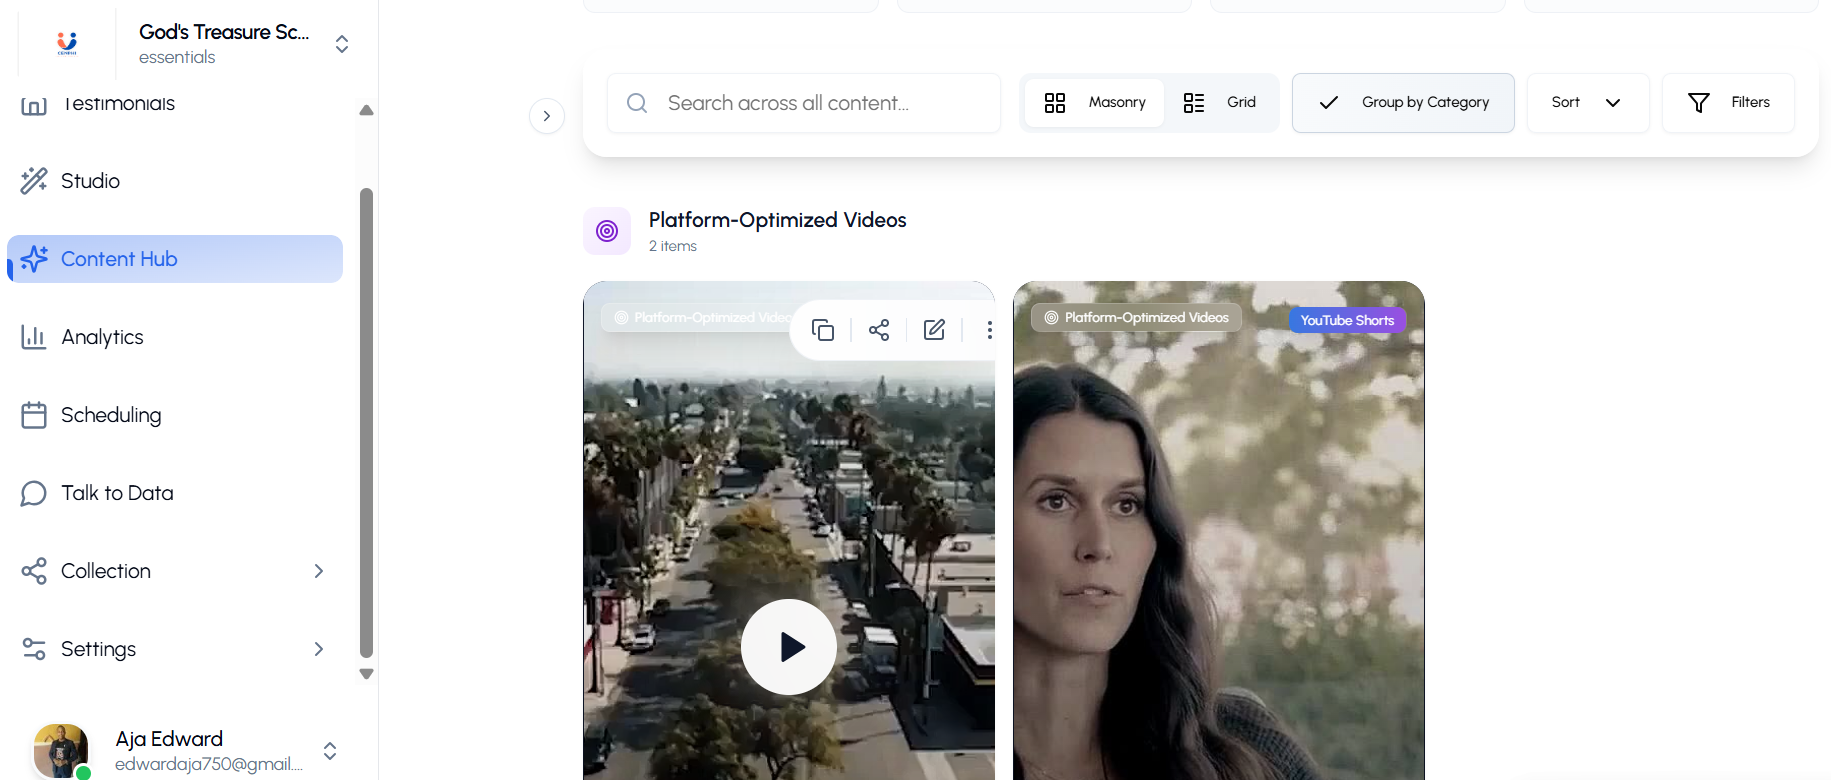Image resolution: width=1831 pixels, height=780 pixels.
Task: Open the Aja Edward account menu chevrons
Action: [x=330, y=751]
